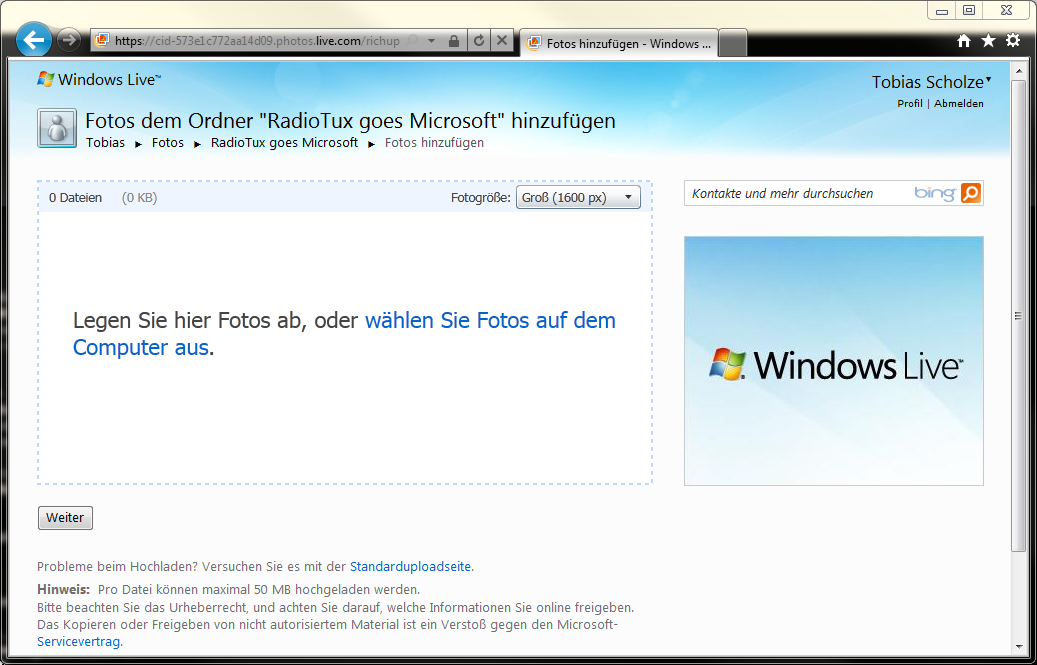Click the site favicon in address bar
This screenshot has width=1037, height=665.
tap(102, 40)
